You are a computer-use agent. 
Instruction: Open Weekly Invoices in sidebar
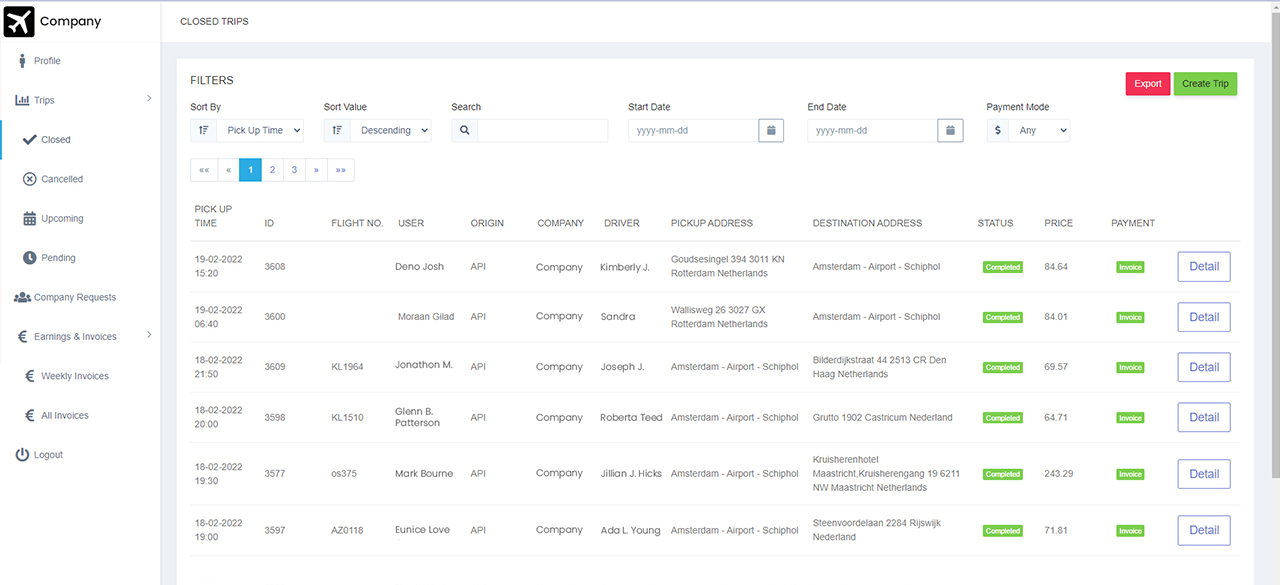(74, 376)
